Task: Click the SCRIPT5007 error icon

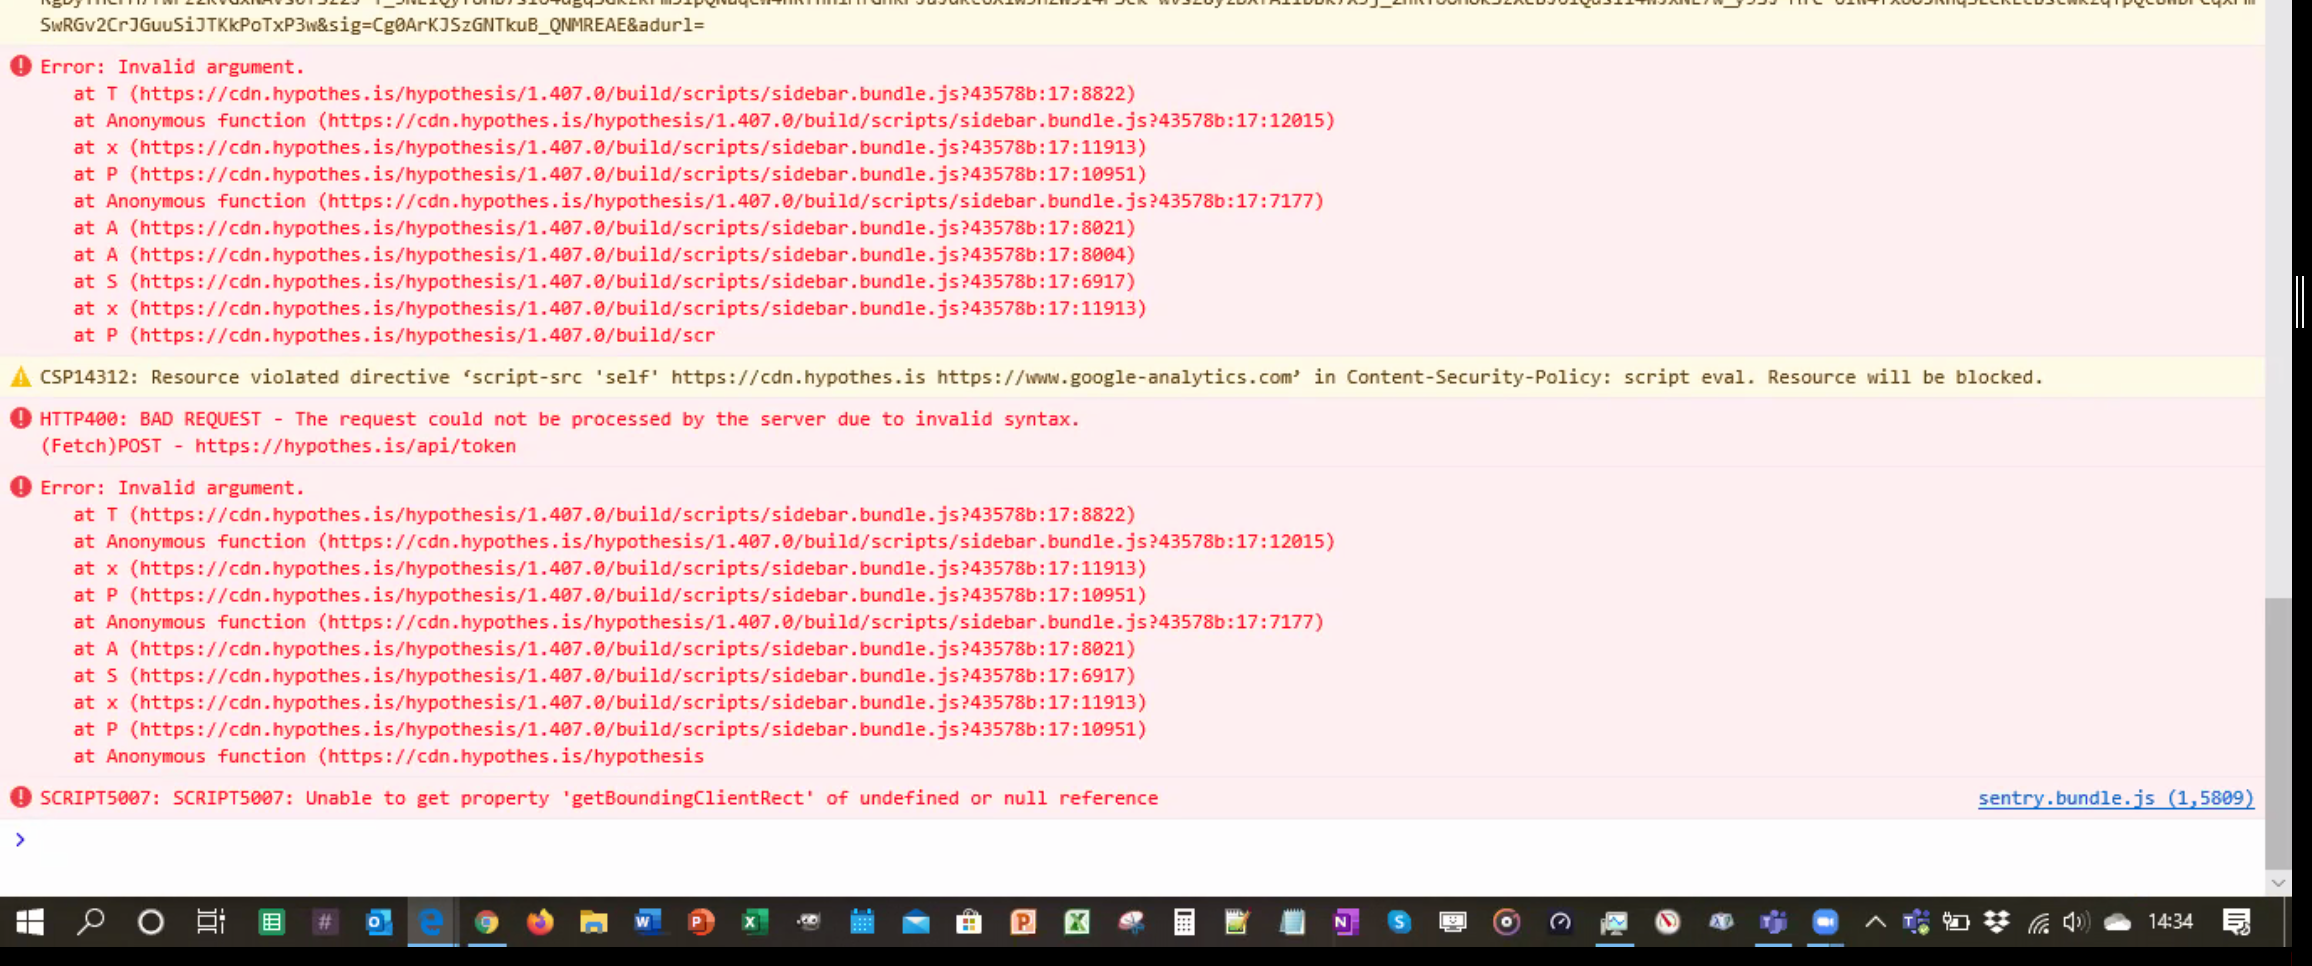Action: coord(21,797)
